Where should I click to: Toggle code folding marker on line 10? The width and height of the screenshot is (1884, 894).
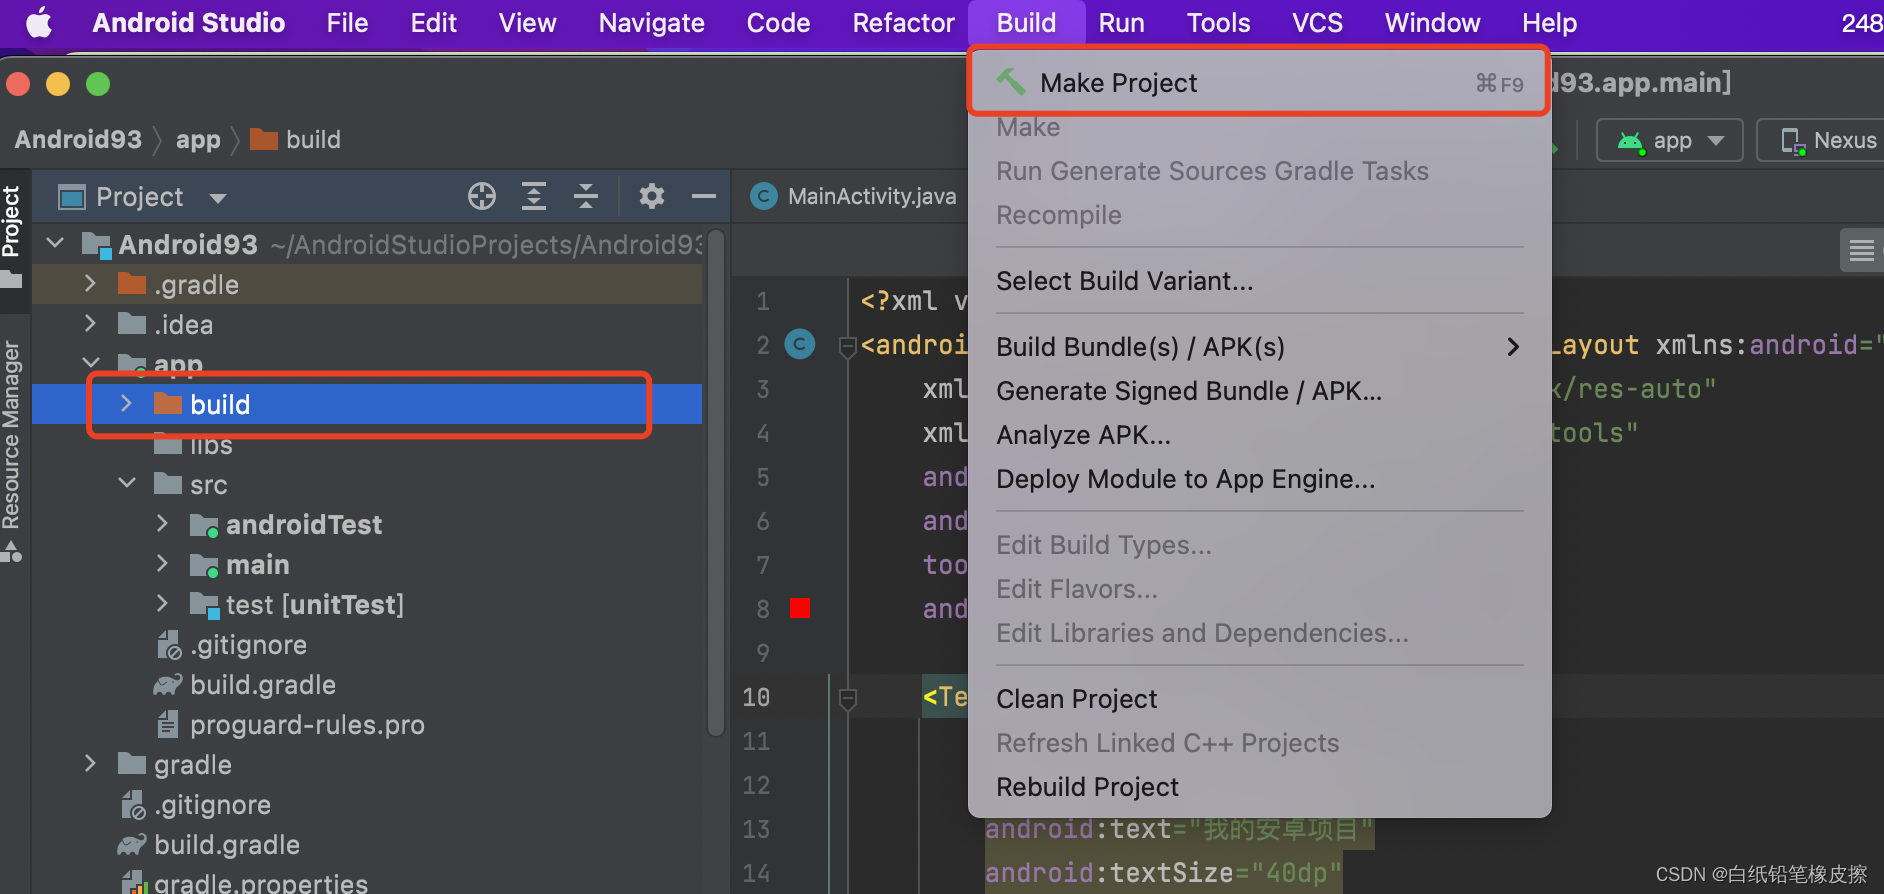pyautogui.click(x=848, y=697)
